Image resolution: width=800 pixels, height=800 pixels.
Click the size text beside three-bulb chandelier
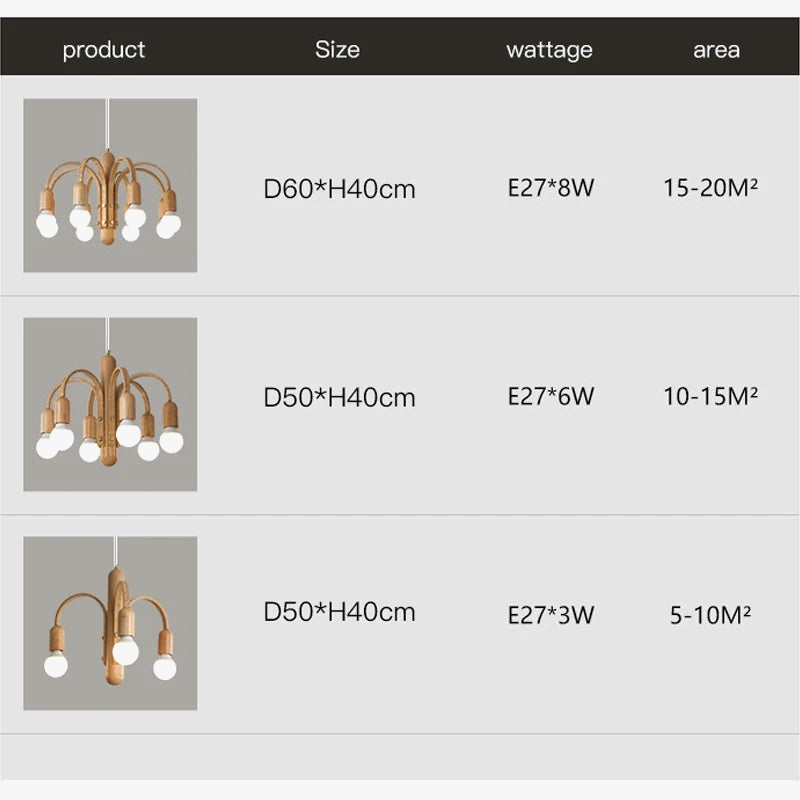339,612
